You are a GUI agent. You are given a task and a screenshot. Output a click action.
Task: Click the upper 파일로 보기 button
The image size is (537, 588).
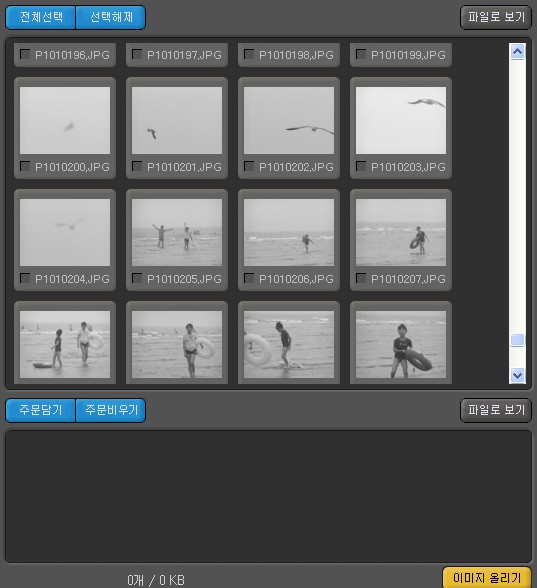(x=496, y=17)
